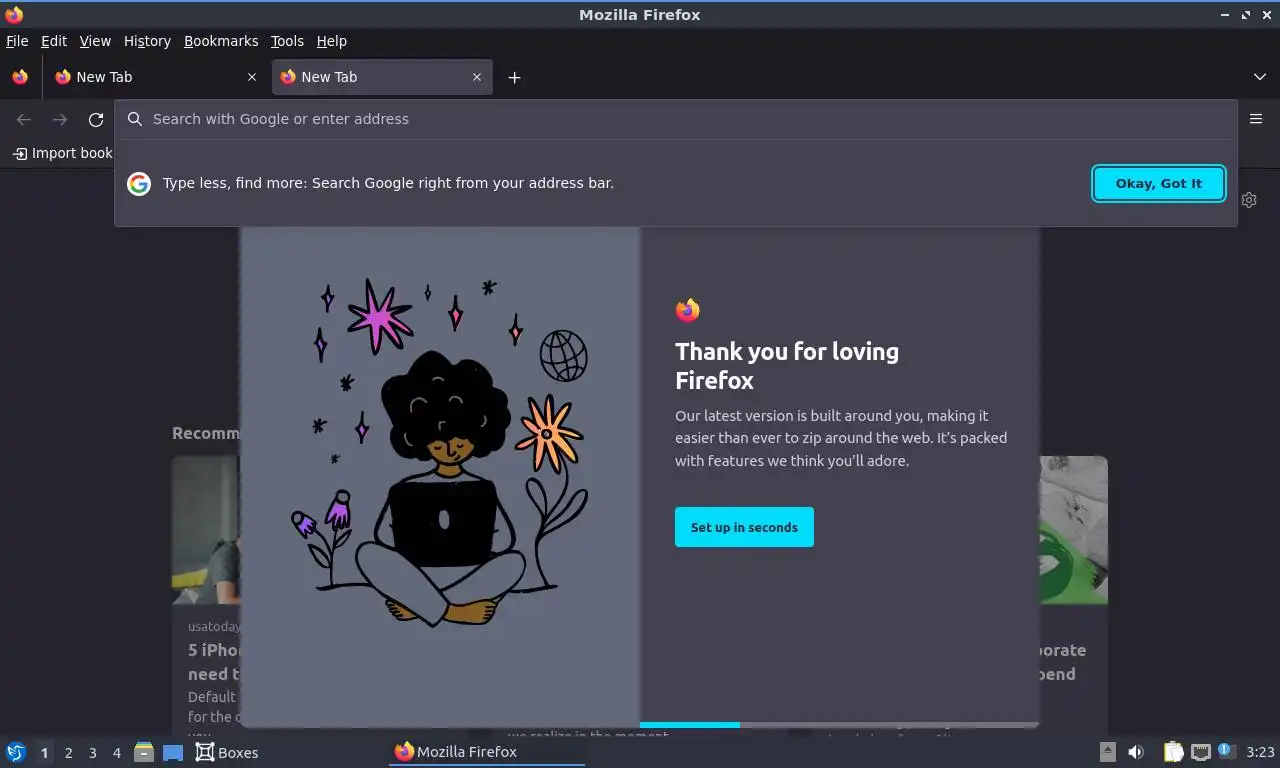The height and width of the screenshot is (768, 1280).
Task: Reload the current page
Action: tap(96, 120)
